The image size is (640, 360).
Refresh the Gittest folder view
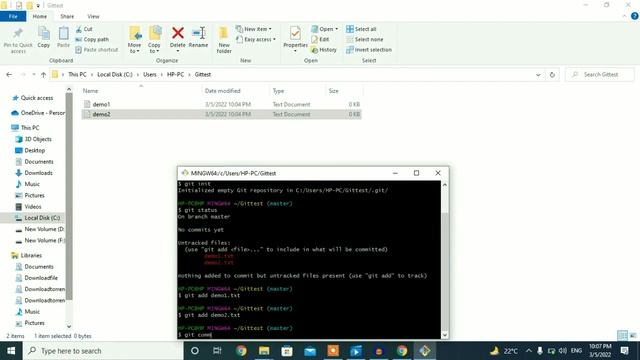pyautogui.click(x=552, y=75)
